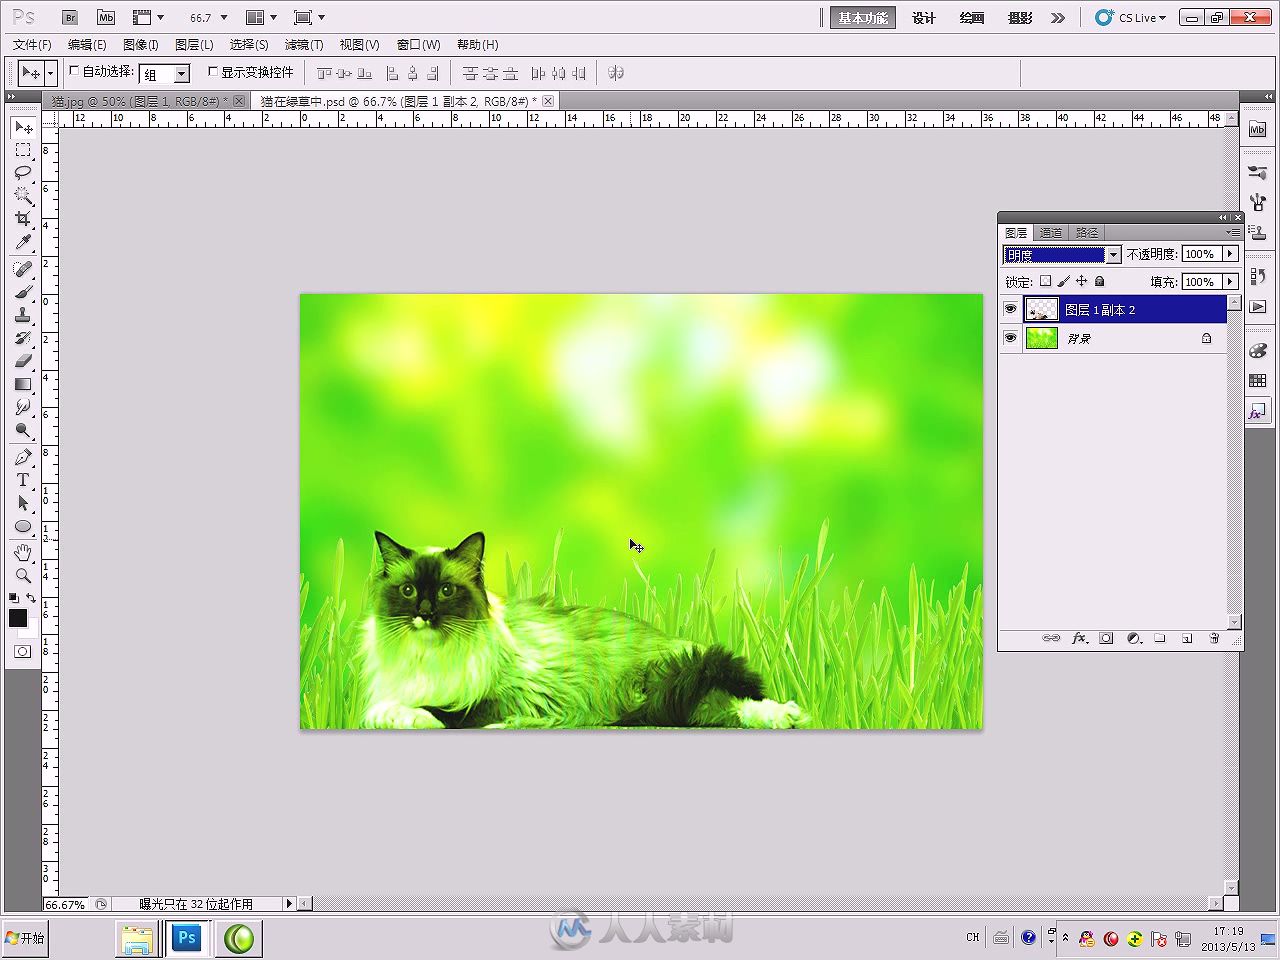The width and height of the screenshot is (1280, 960).
Task: Launch Adobe Bridge (Br)
Action: coord(70,18)
